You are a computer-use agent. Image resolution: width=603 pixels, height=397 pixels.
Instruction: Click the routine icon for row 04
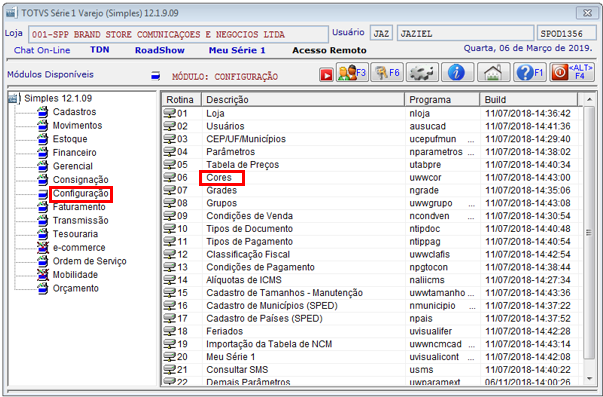coord(169,152)
